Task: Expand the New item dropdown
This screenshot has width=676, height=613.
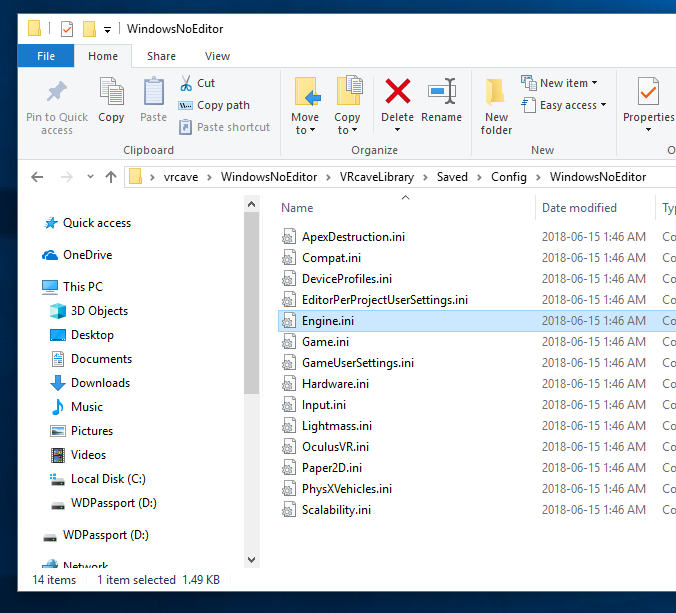Action: pyautogui.click(x=560, y=83)
